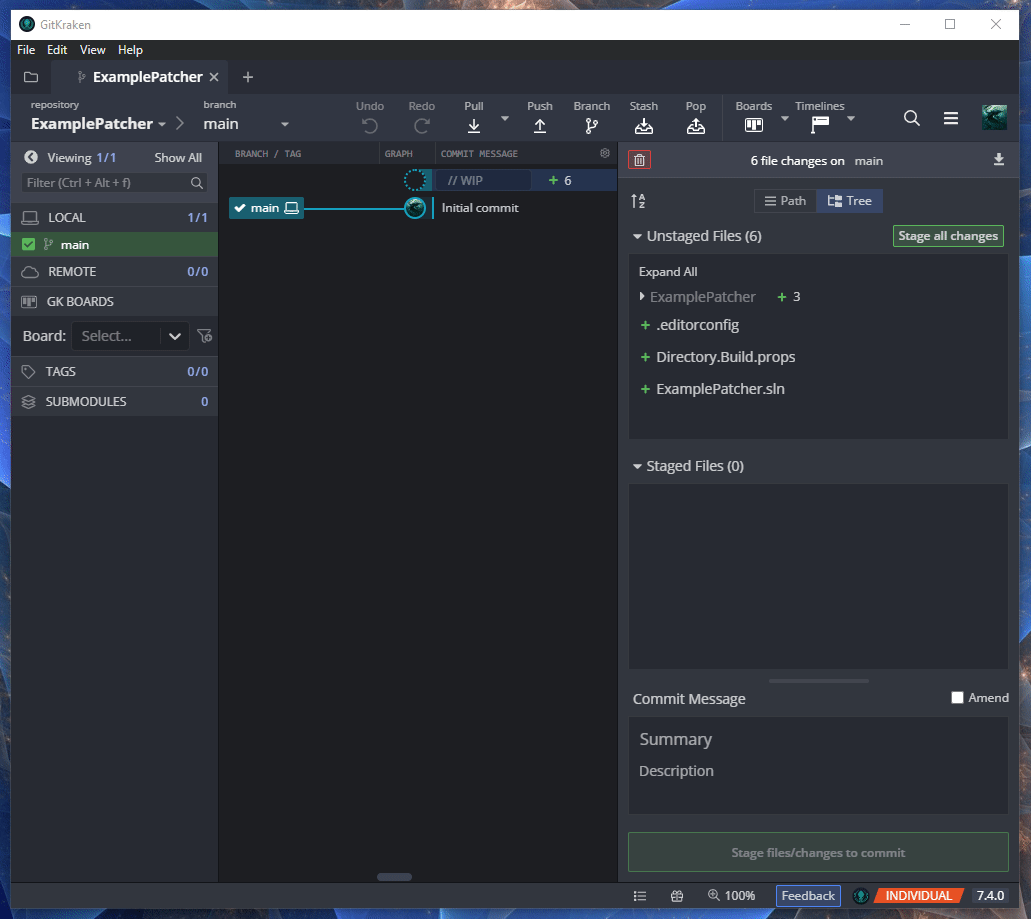The height and width of the screenshot is (919, 1031).
Task: Open the File menu
Action: pyautogui.click(x=26, y=50)
